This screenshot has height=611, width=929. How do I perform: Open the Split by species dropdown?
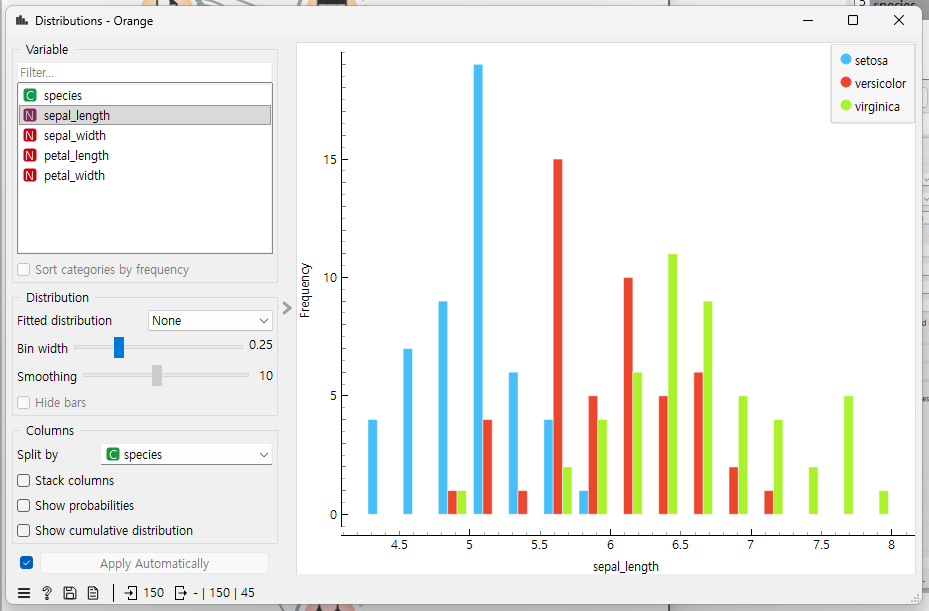click(x=186, y=455)
